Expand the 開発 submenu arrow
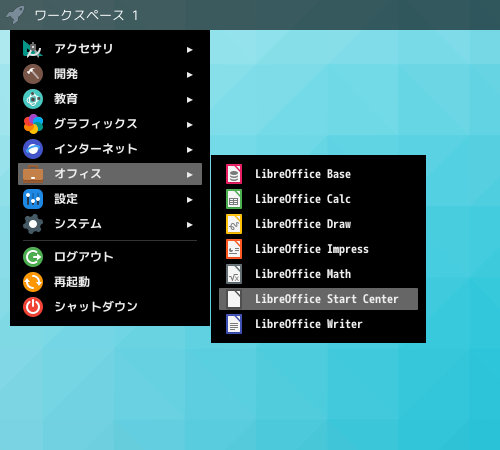The image size is (500, 450). (x=190, y=75)
